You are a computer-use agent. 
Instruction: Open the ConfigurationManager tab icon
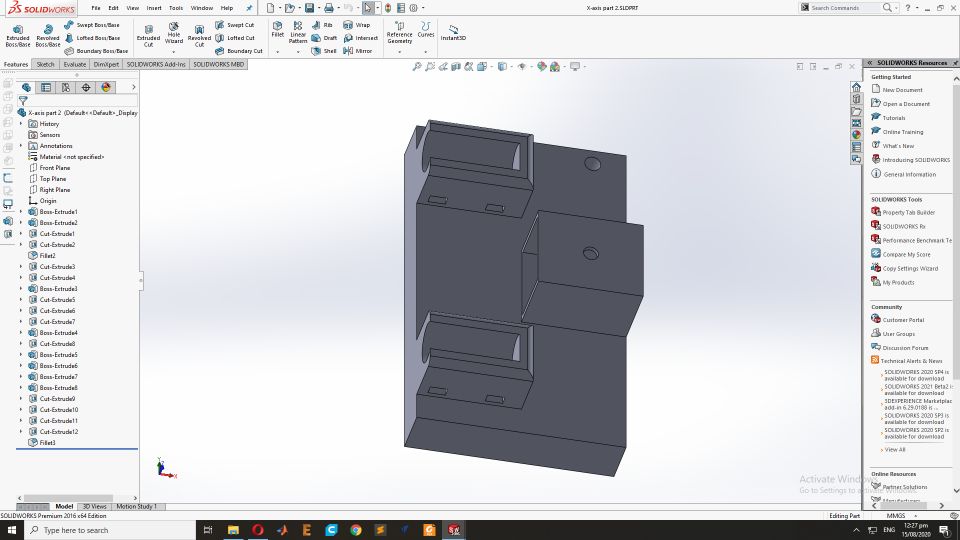tap(66, 88)
